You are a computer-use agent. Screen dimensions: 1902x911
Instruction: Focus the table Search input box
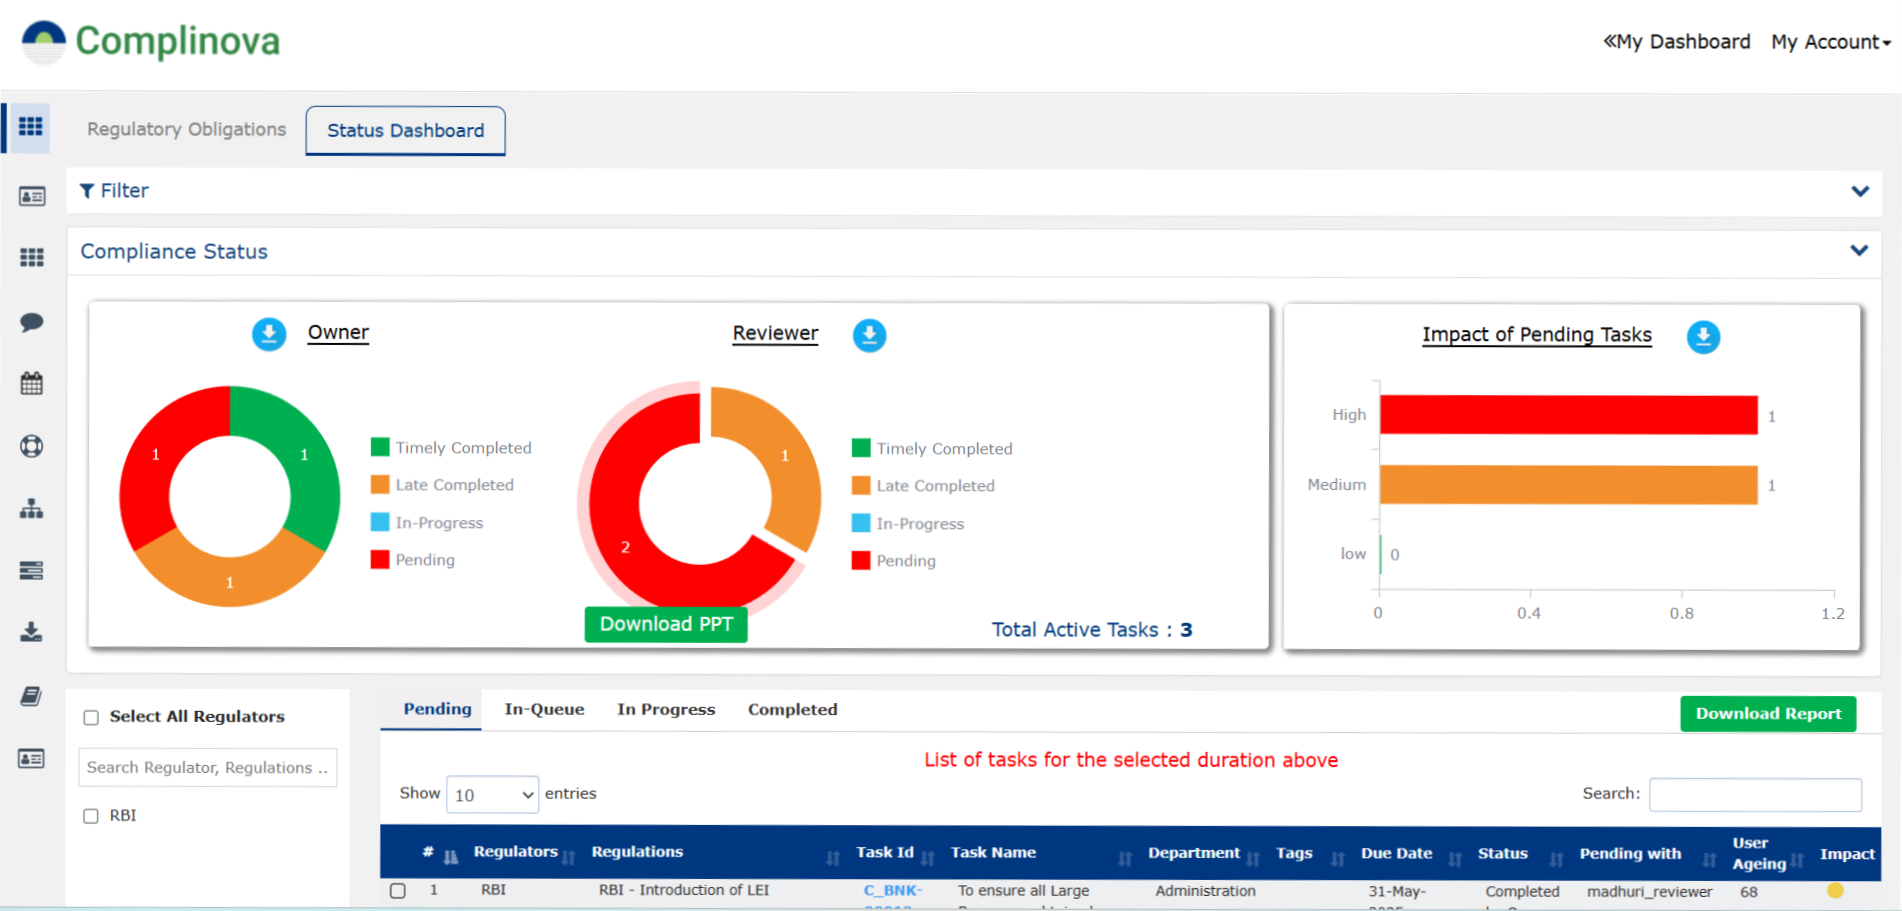[x=1755, y=795]
